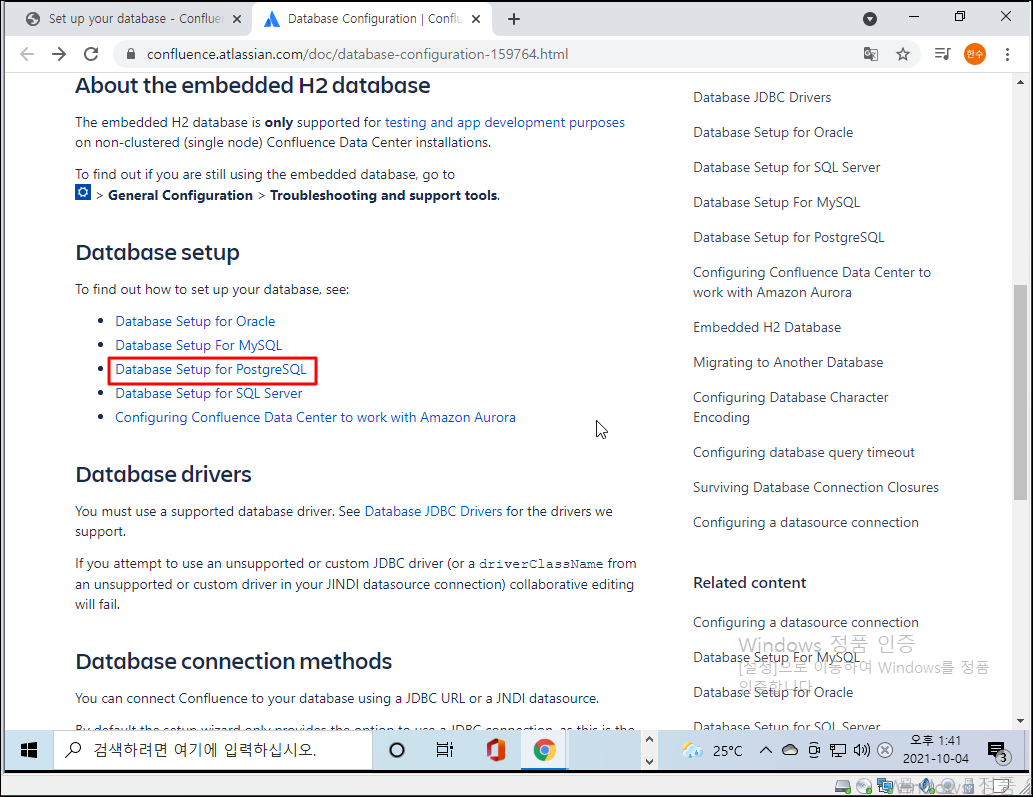This screenshot has height=797, width=1033.
Task: Select the Database Configuration tab
Action: [374, 19]
